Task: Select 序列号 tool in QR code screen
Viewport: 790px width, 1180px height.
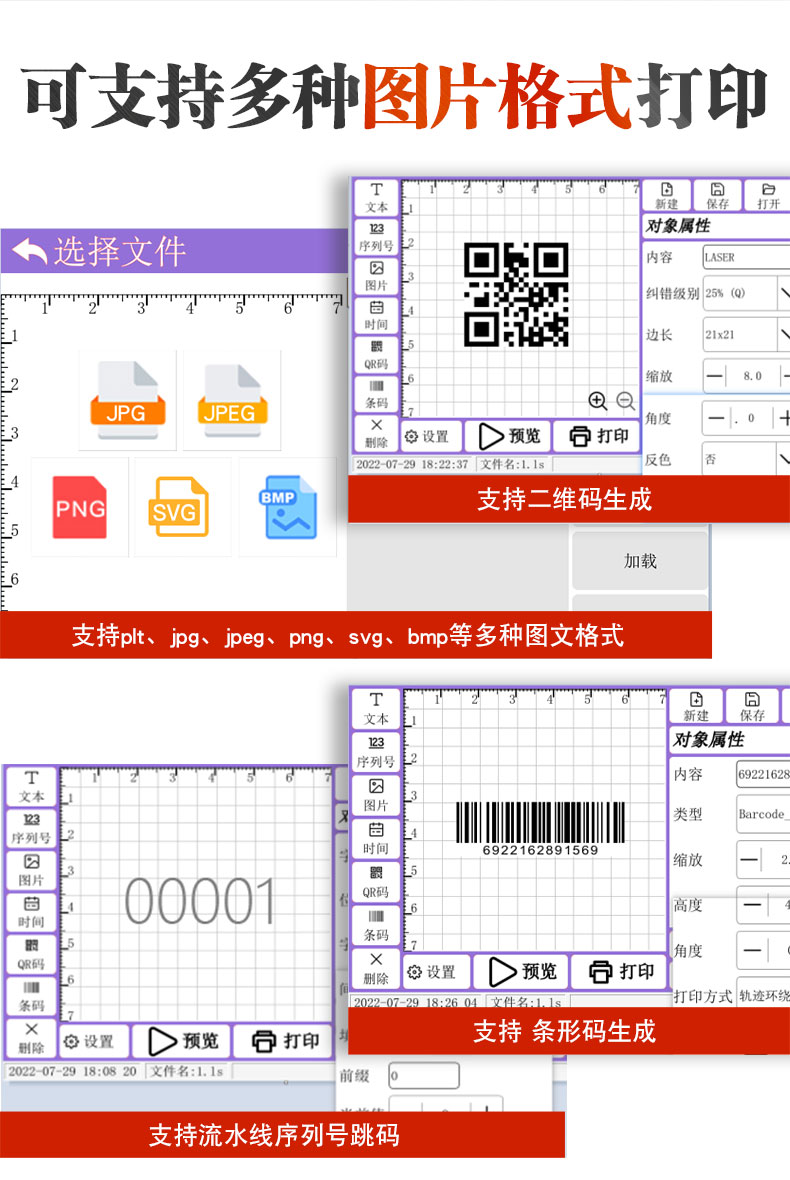Action: [x=376, y=237]
